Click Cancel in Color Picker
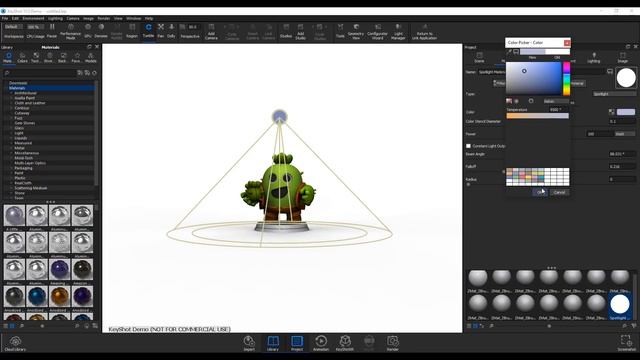The width and height of the screenshot is (640, 360). 559,192
